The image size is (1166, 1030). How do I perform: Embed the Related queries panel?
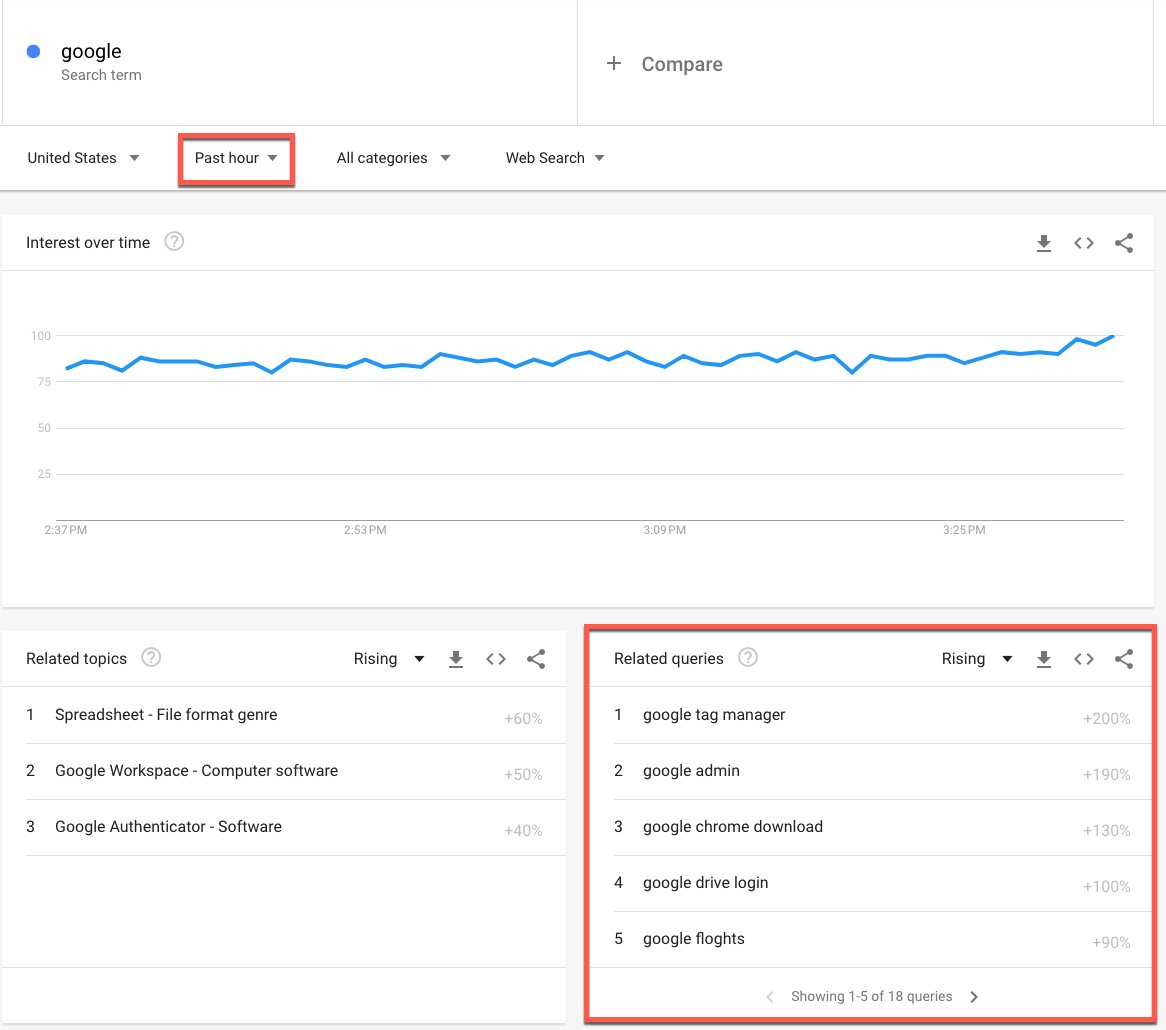point(1083,659)
